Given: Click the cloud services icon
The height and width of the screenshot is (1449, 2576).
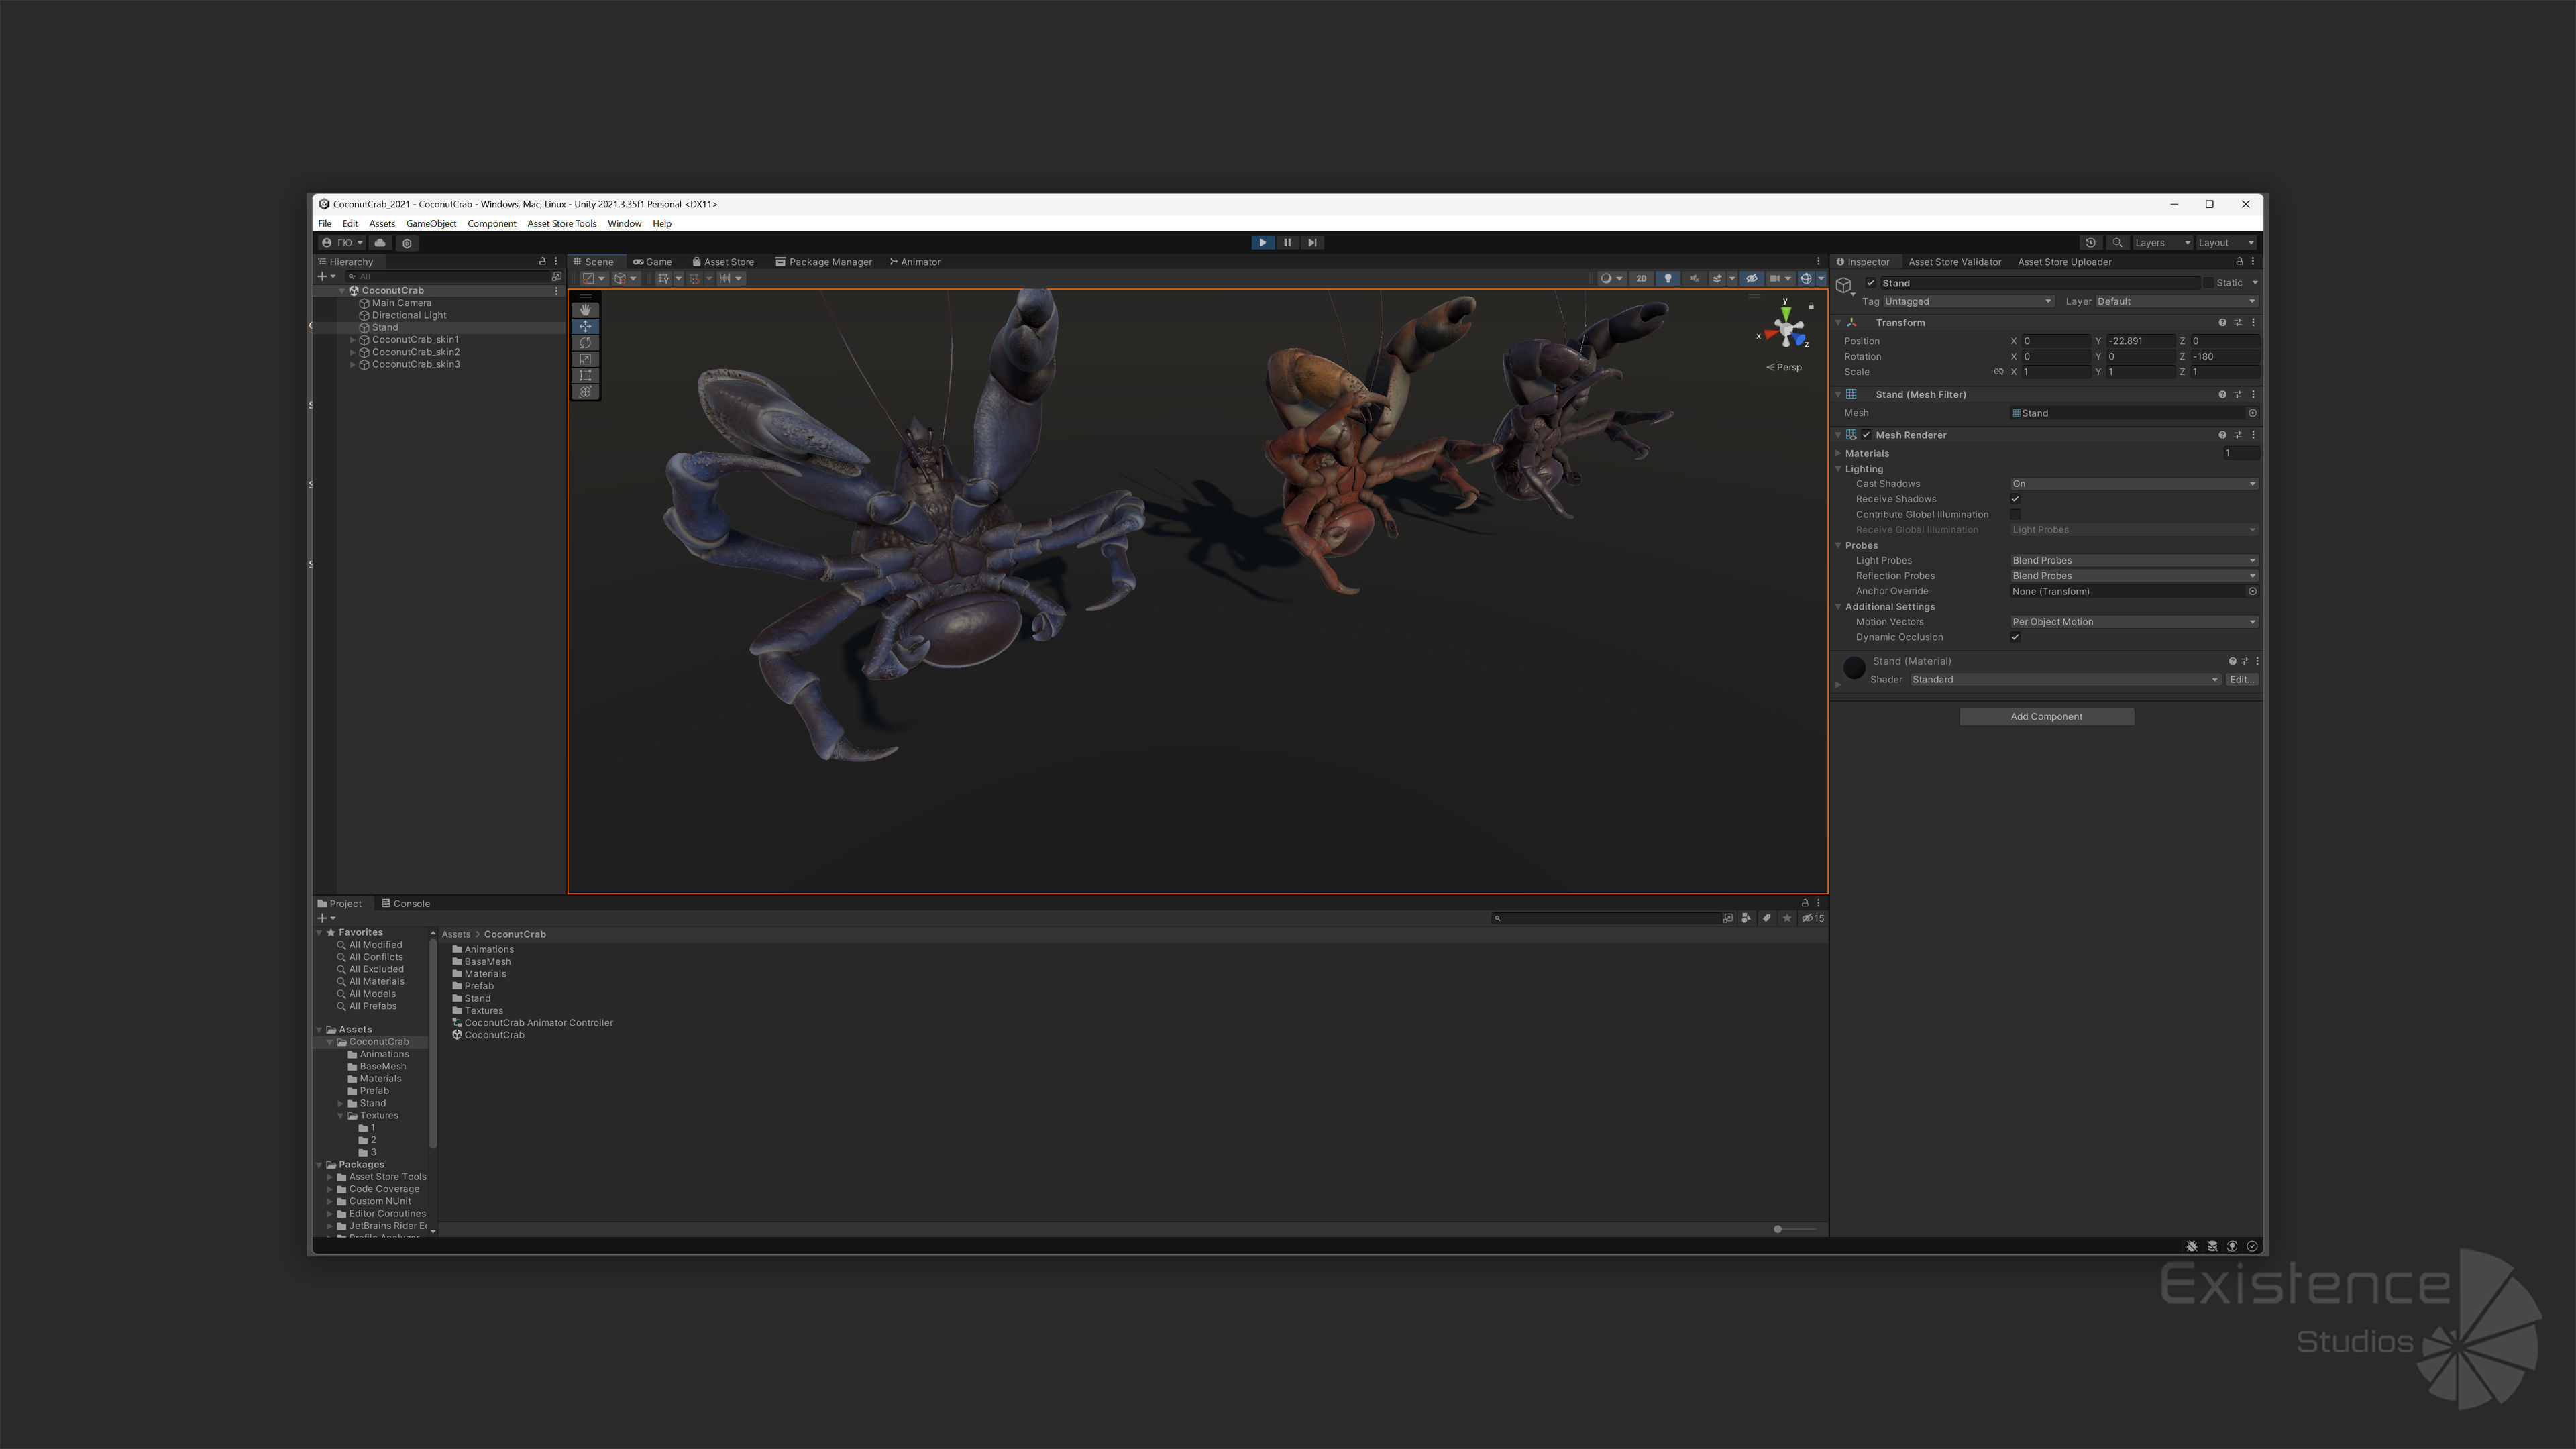Looking at the screenshot, I should 380,243.
